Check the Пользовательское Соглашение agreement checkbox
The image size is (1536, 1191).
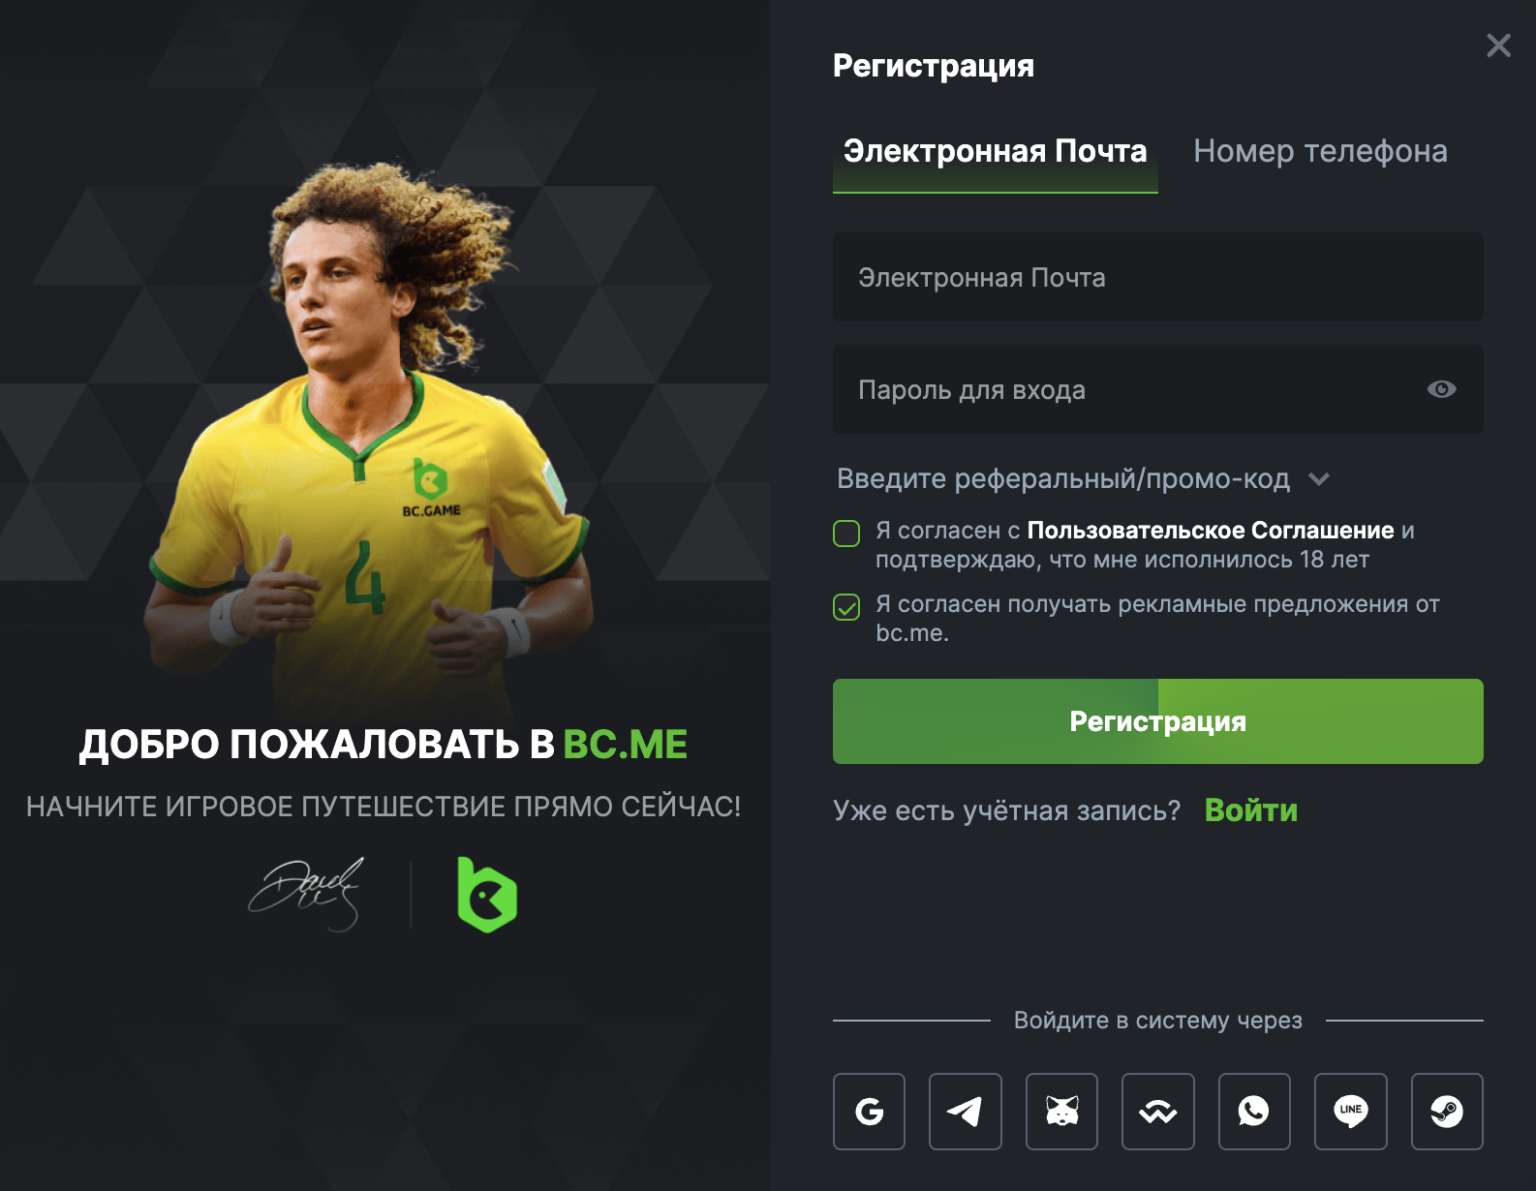[847, 533]
